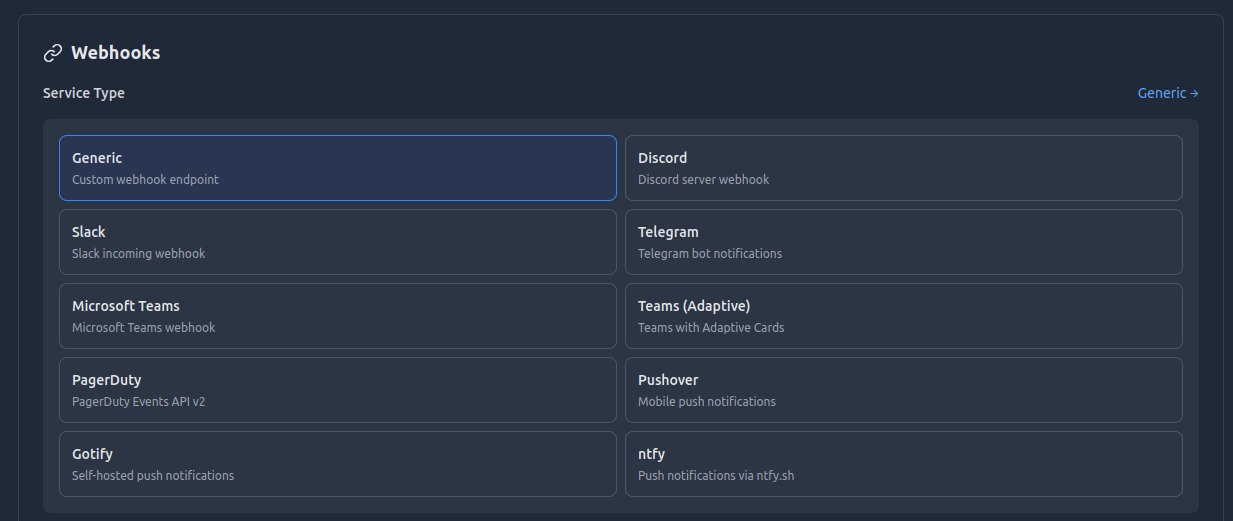Click the chain-link icon beside Webhooks
Screen dimensions: 1233x521
coord(53,53)
